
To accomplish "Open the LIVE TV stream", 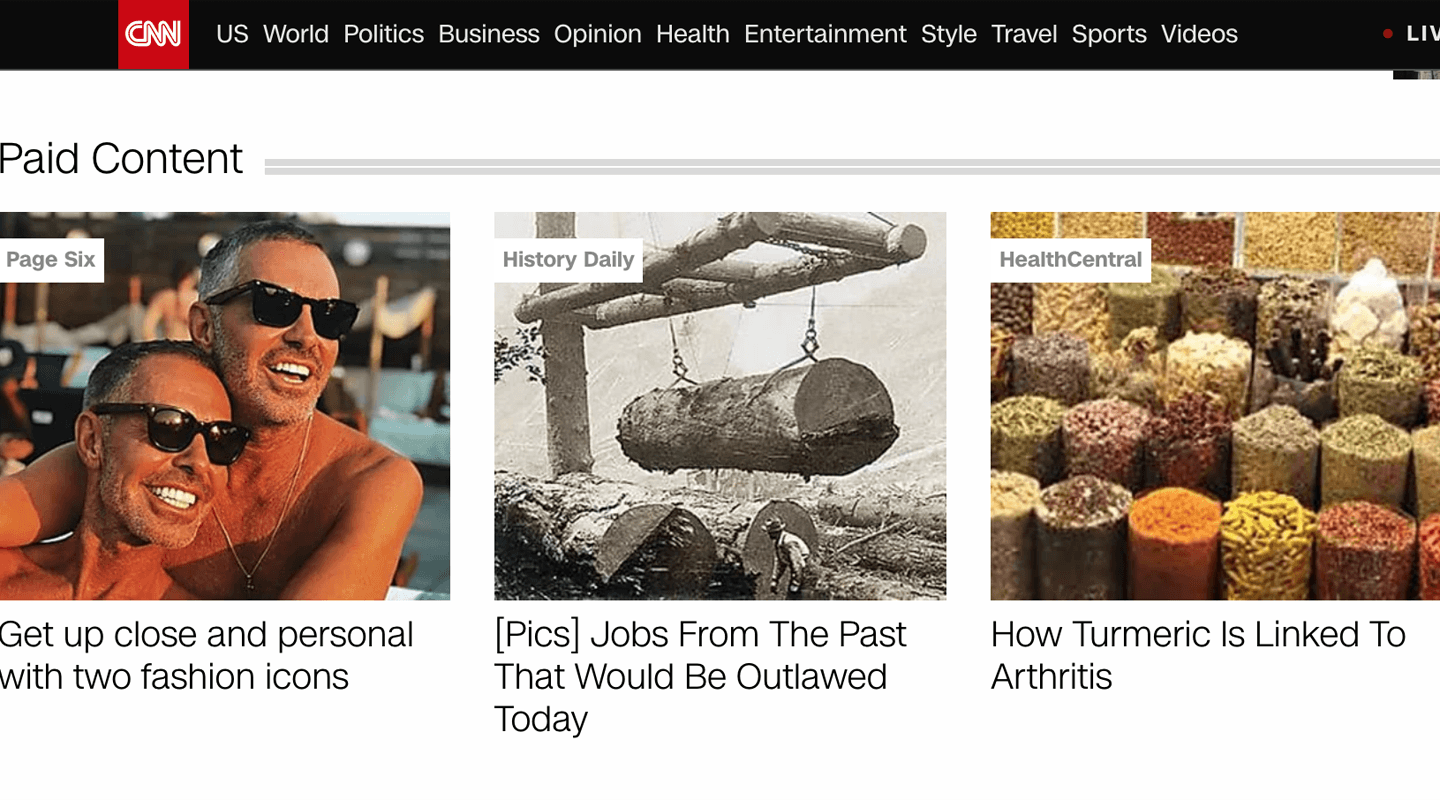I will [x=1420, y=33].
